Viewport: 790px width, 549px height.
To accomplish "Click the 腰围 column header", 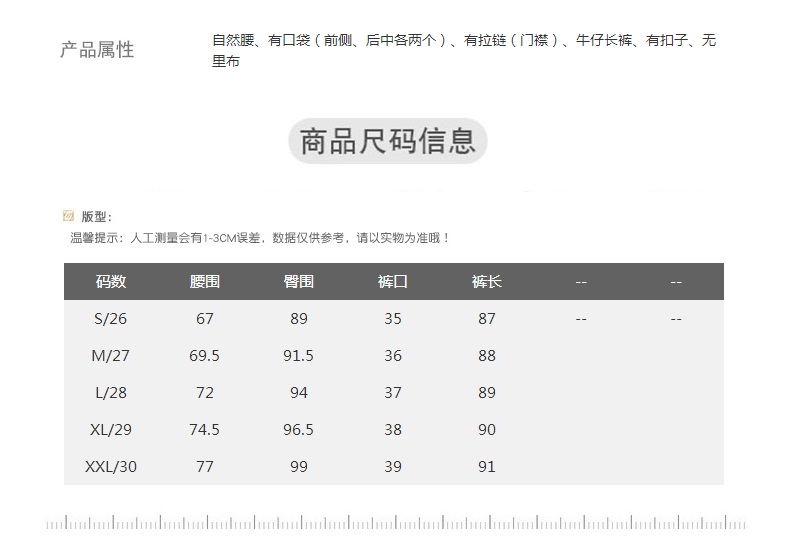I will click(x=205, y=282).
